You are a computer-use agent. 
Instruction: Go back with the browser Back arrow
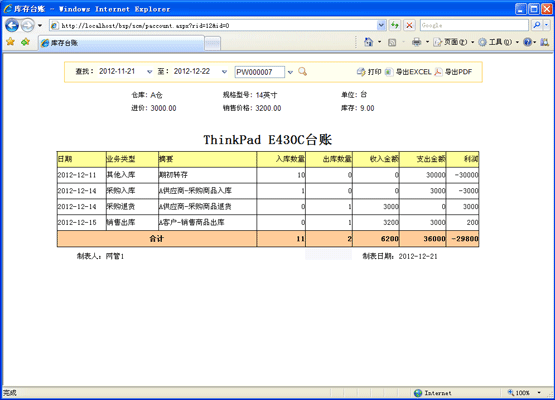(12, 25)
